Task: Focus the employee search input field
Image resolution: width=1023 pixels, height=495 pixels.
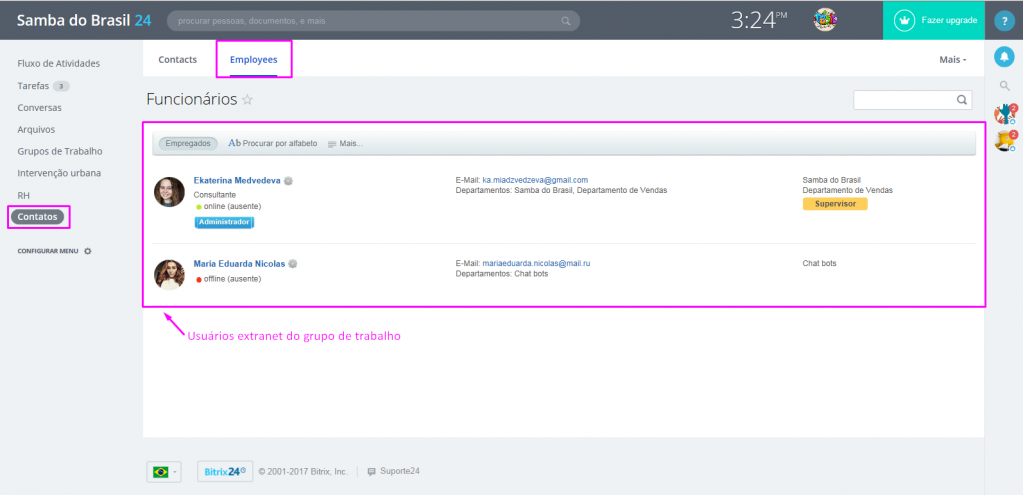Action: coord(912,100)
